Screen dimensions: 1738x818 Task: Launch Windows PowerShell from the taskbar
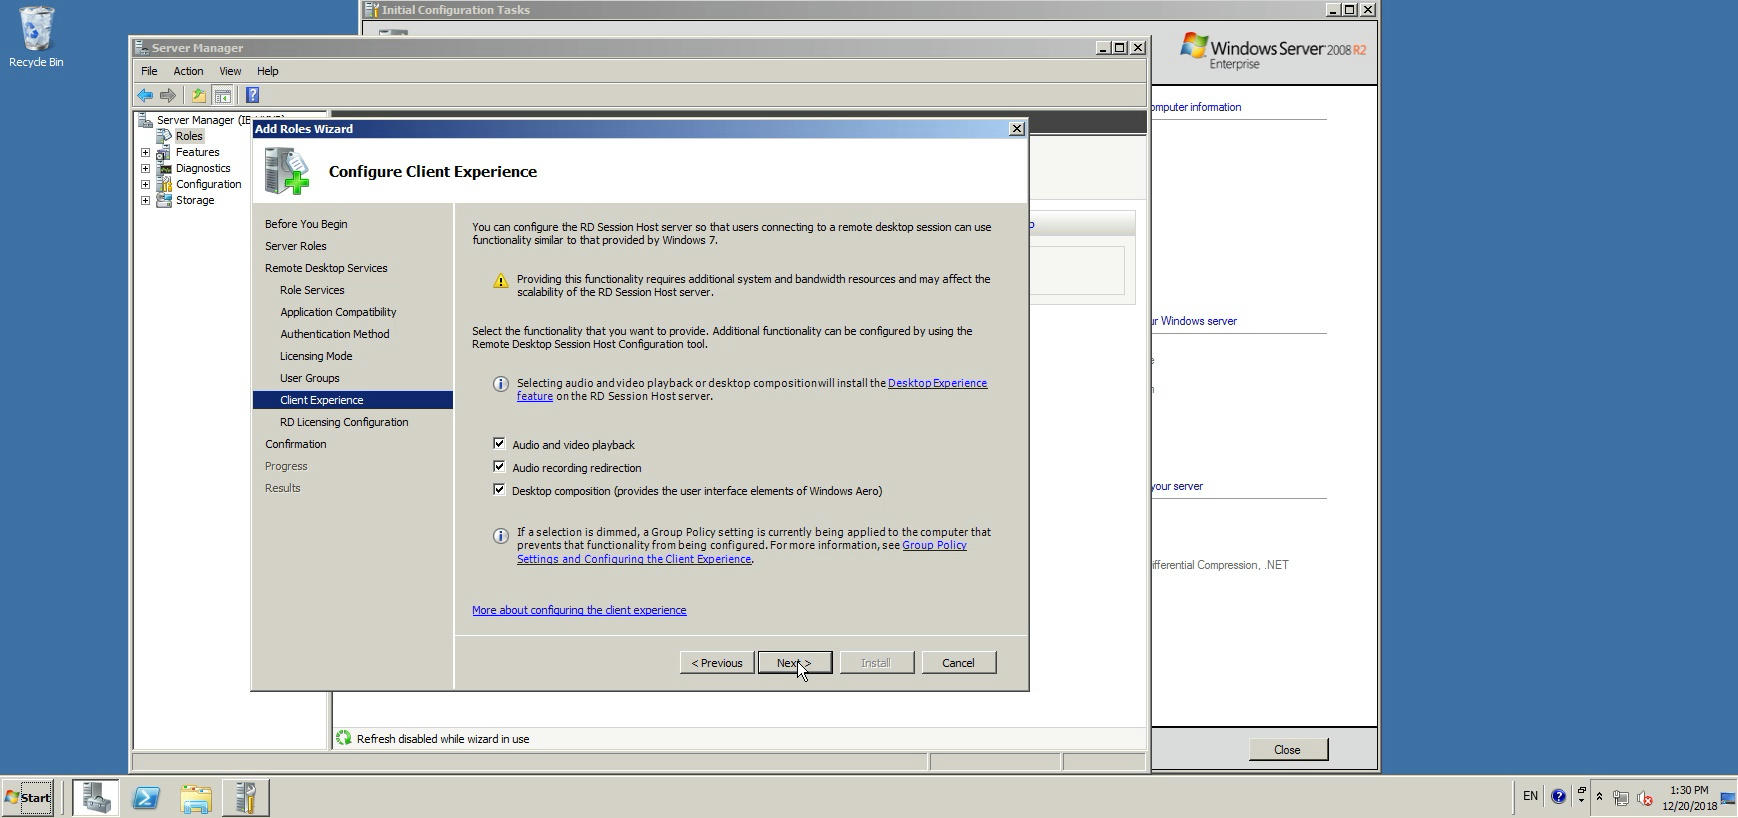tap(146, 798)
